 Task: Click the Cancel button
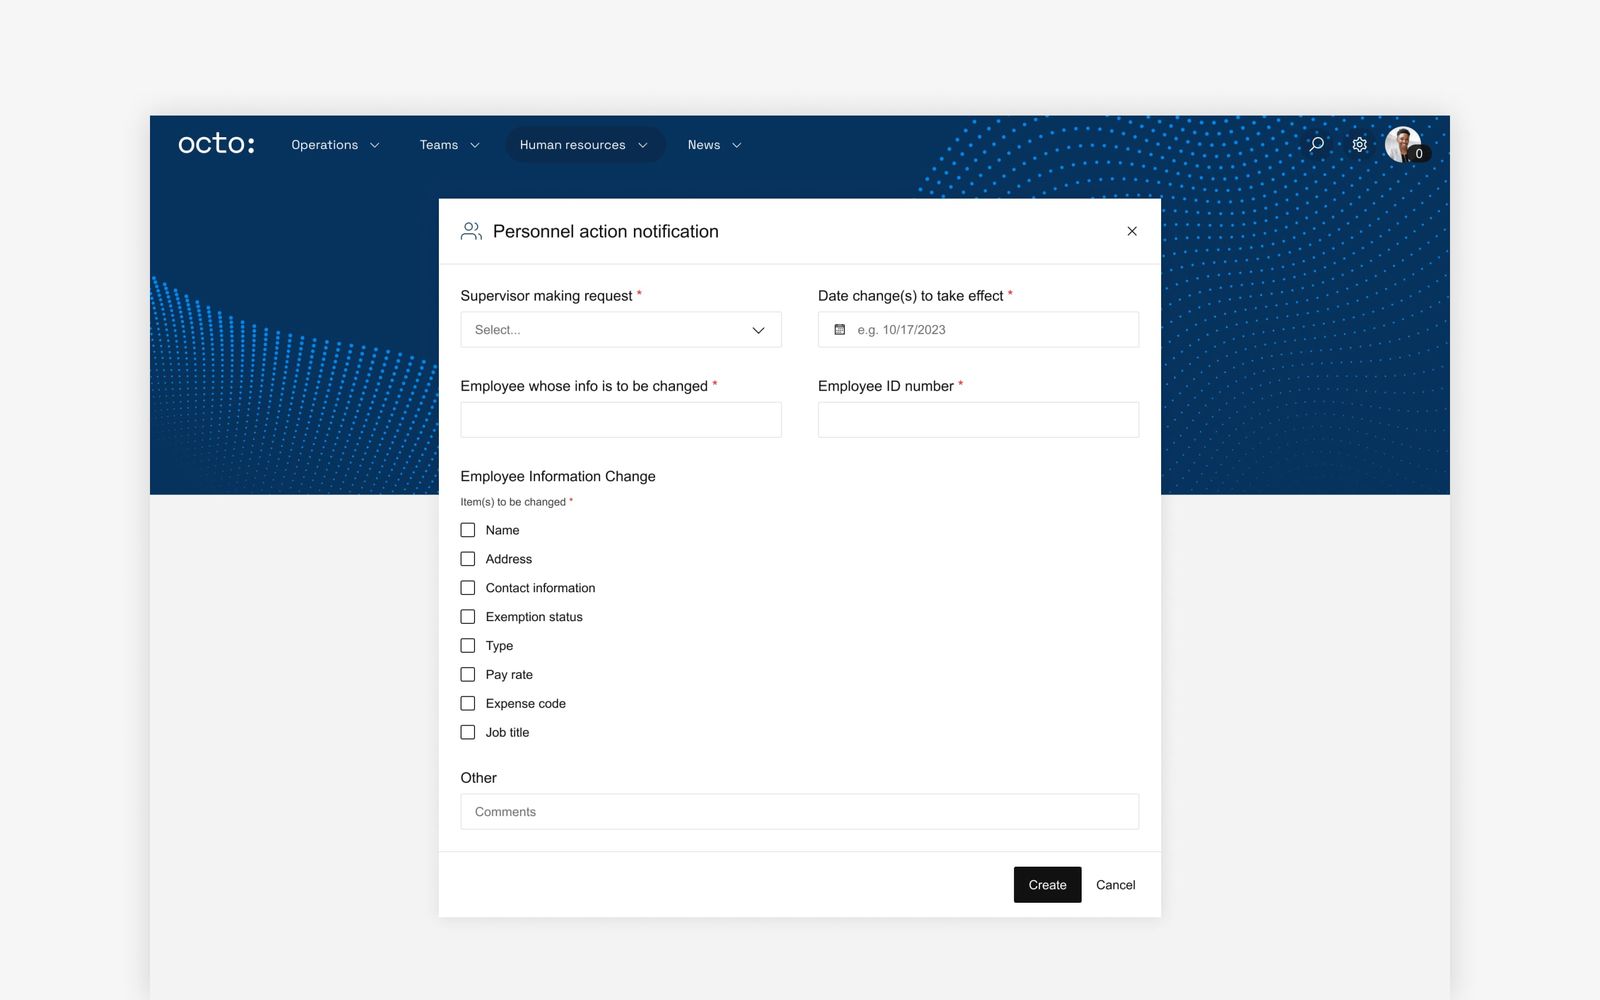[x=1115, y=884]
